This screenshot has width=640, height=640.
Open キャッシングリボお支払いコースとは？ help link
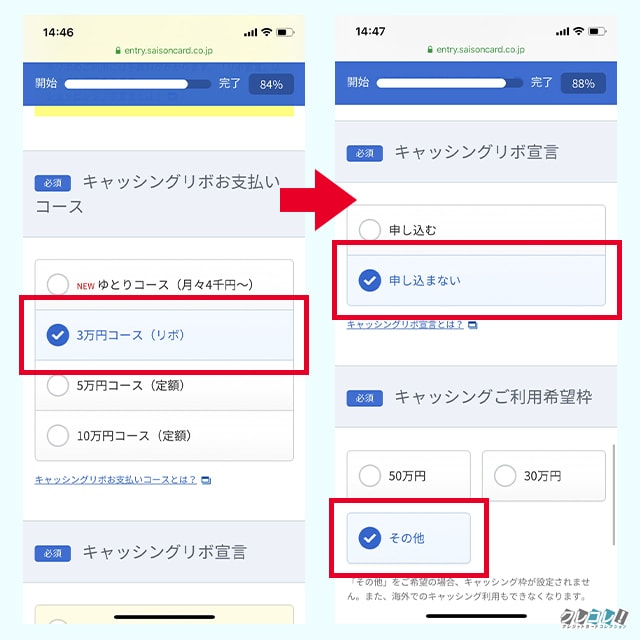[116, 480]
